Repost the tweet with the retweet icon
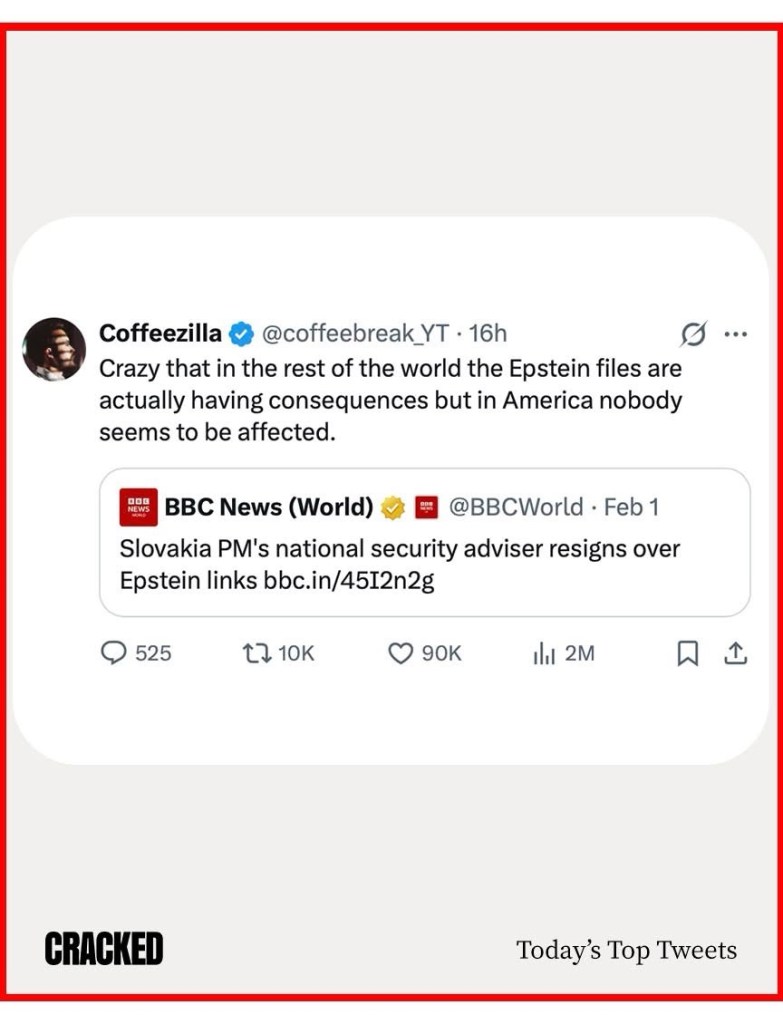 (255, 653)
